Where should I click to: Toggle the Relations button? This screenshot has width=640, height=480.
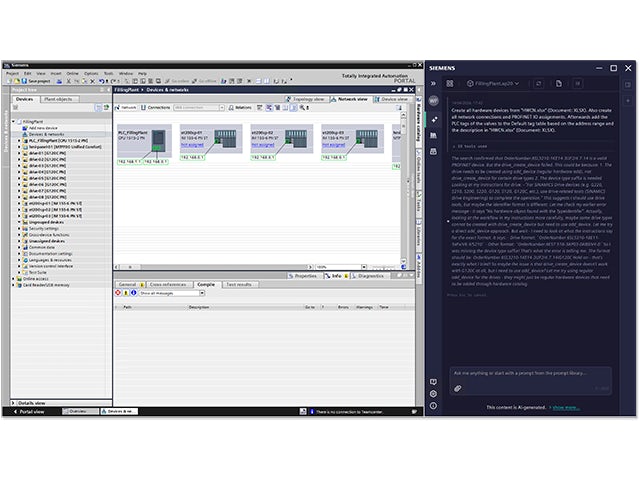tap(240, 108)
